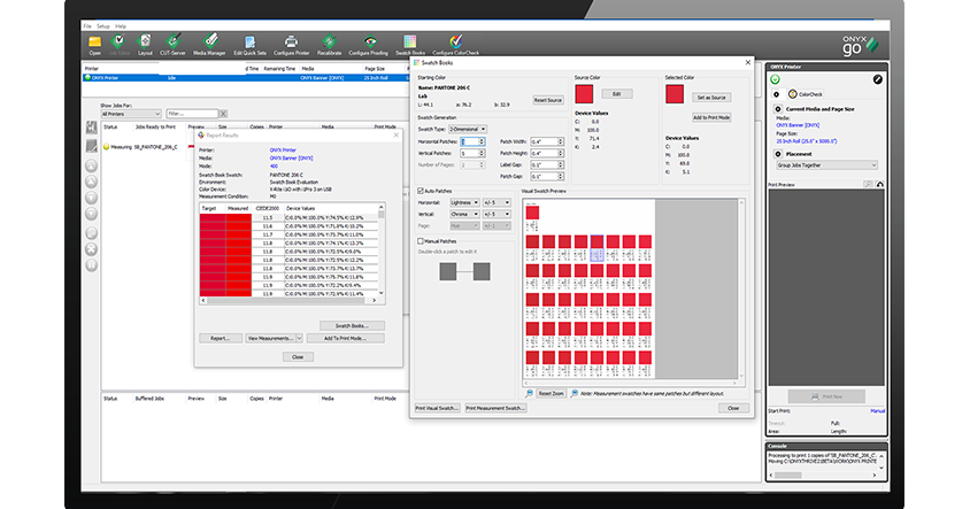The width and height of the screenshot is (970, 509).
Task: Click Print Visual Swatch button
Action: coord(437,408)
